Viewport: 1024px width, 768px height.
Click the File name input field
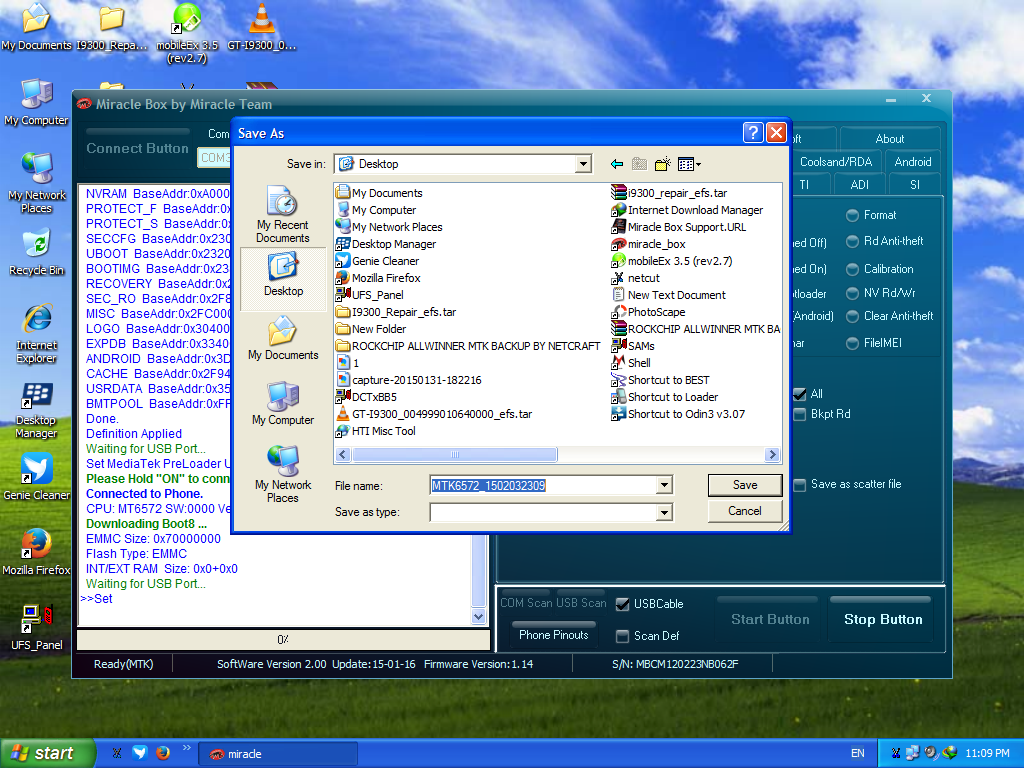(543, 485)
